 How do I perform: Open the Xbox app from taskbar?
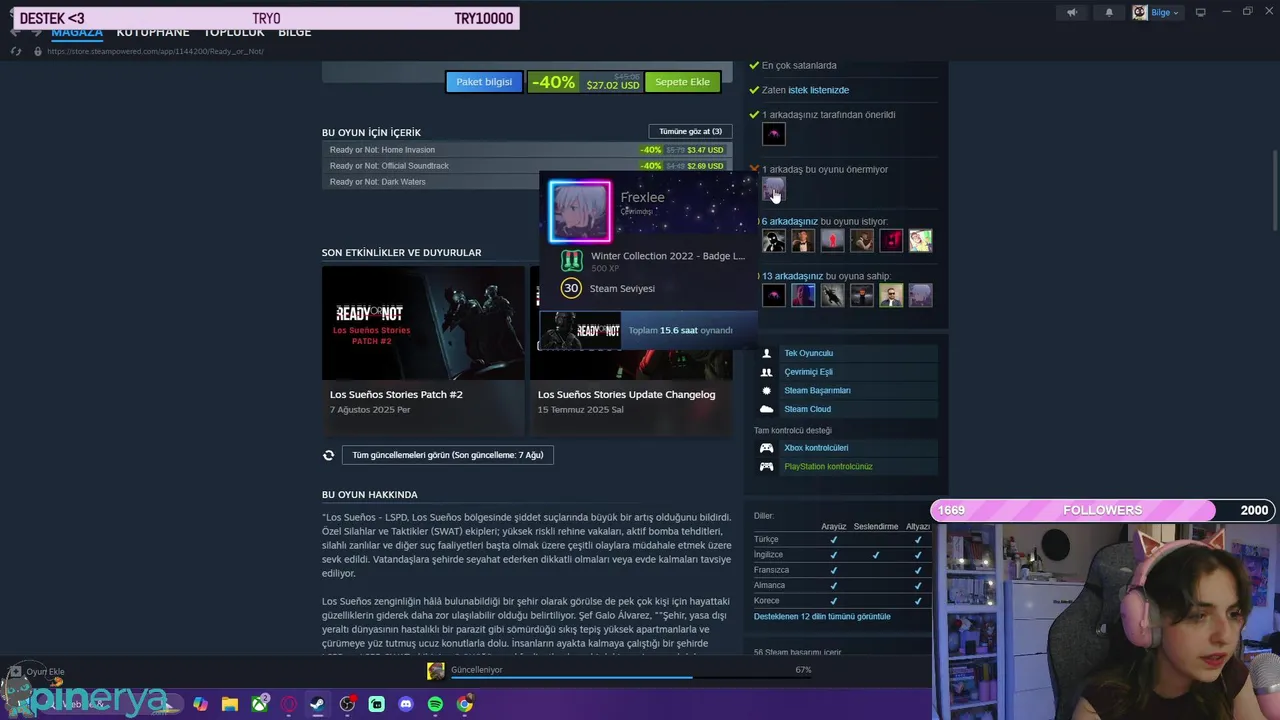(260, 704)
